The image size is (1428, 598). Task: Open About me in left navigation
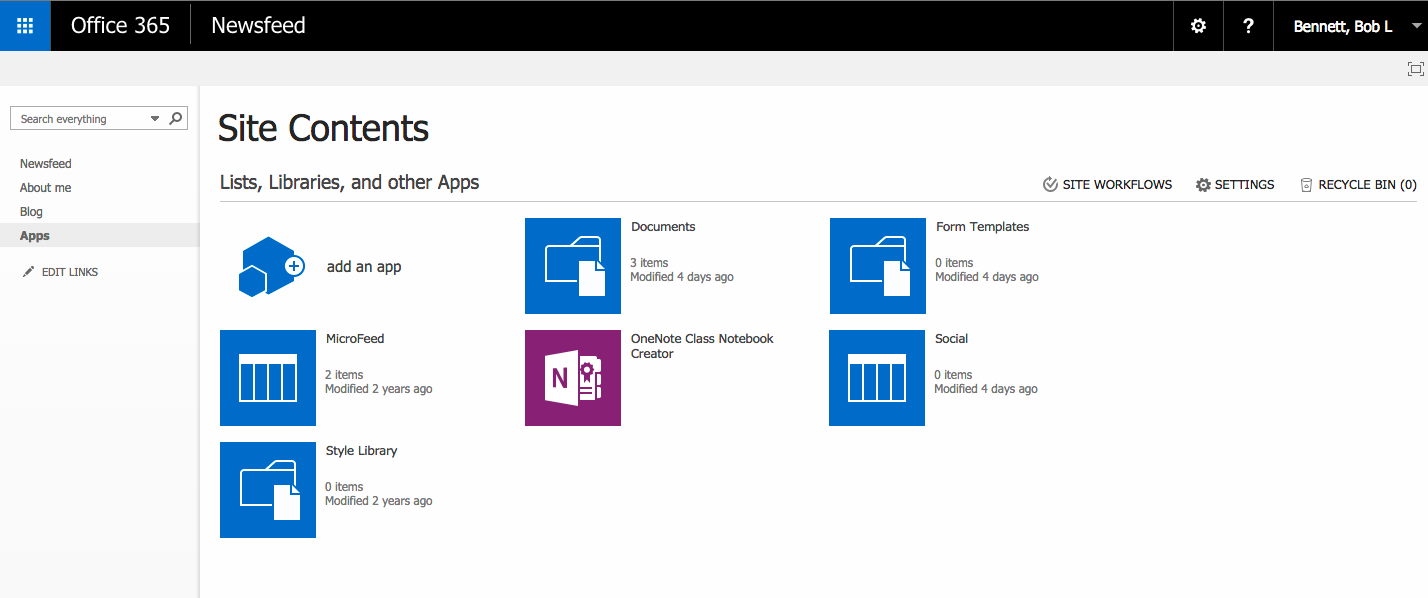pyautogui.click(x=45, y=188)
